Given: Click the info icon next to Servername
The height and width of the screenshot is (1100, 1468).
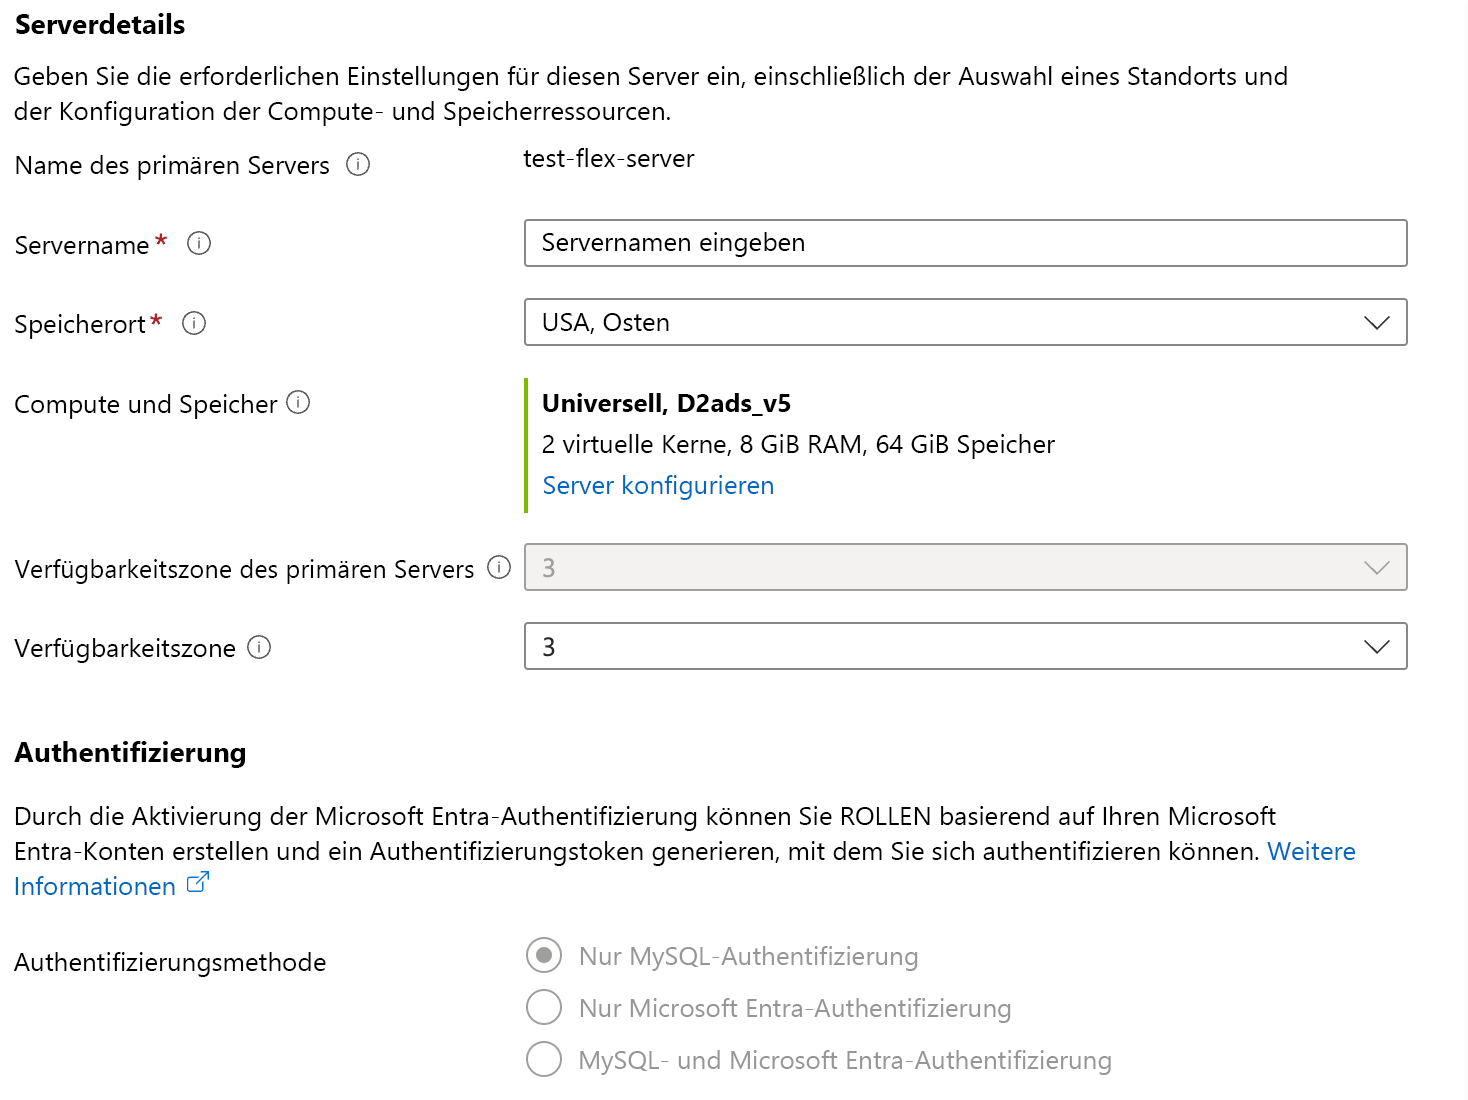Looking at the screenshot, I should click(x=199, y=243).
